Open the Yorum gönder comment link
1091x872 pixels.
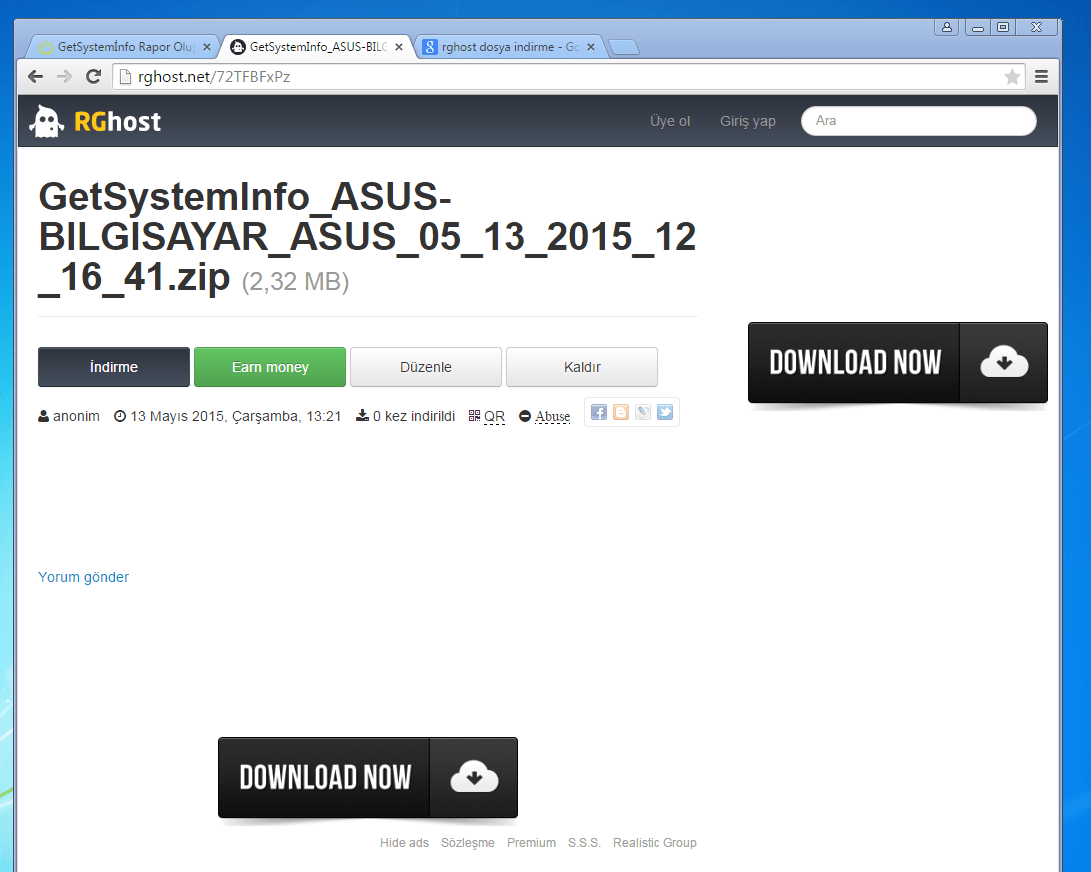[x=83, y=577]
